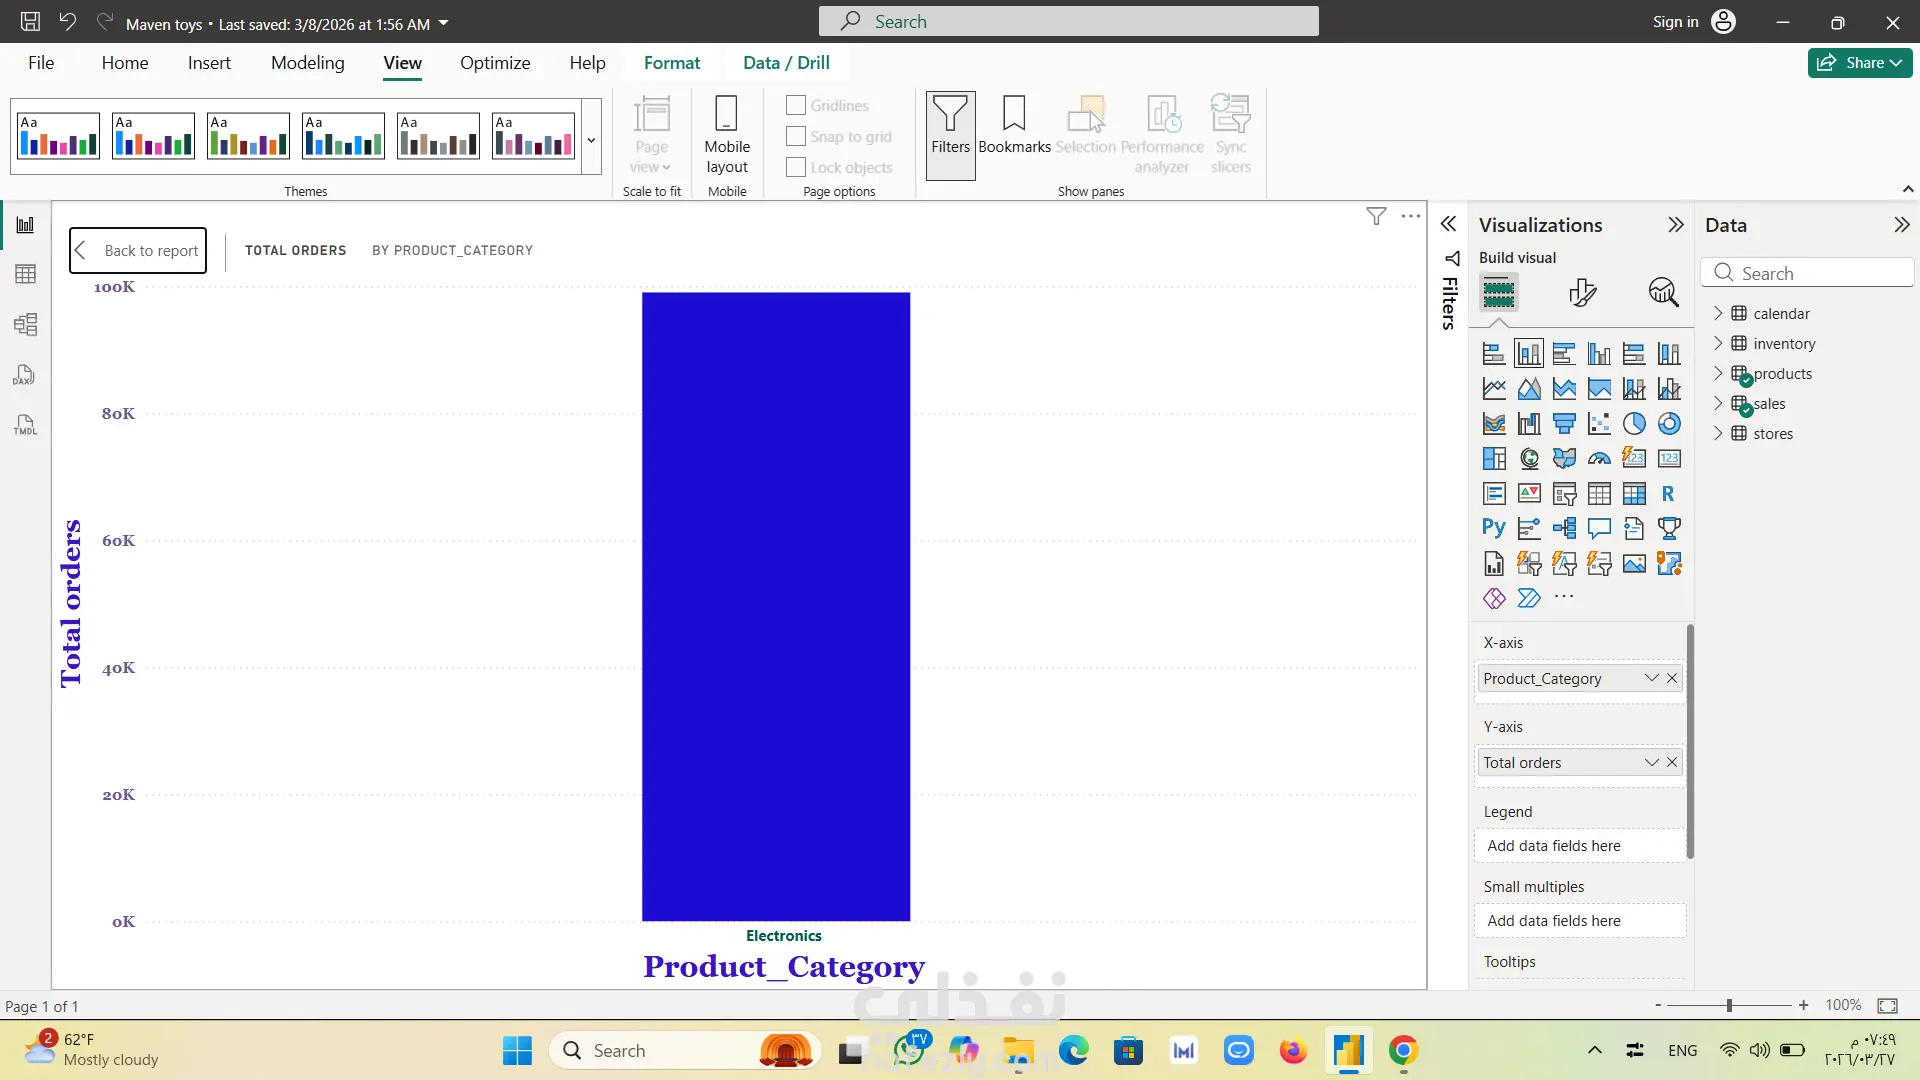Click the Share button
Image resolution: width=1920 pixels, height=1080 pixels.
(1859, 62)
